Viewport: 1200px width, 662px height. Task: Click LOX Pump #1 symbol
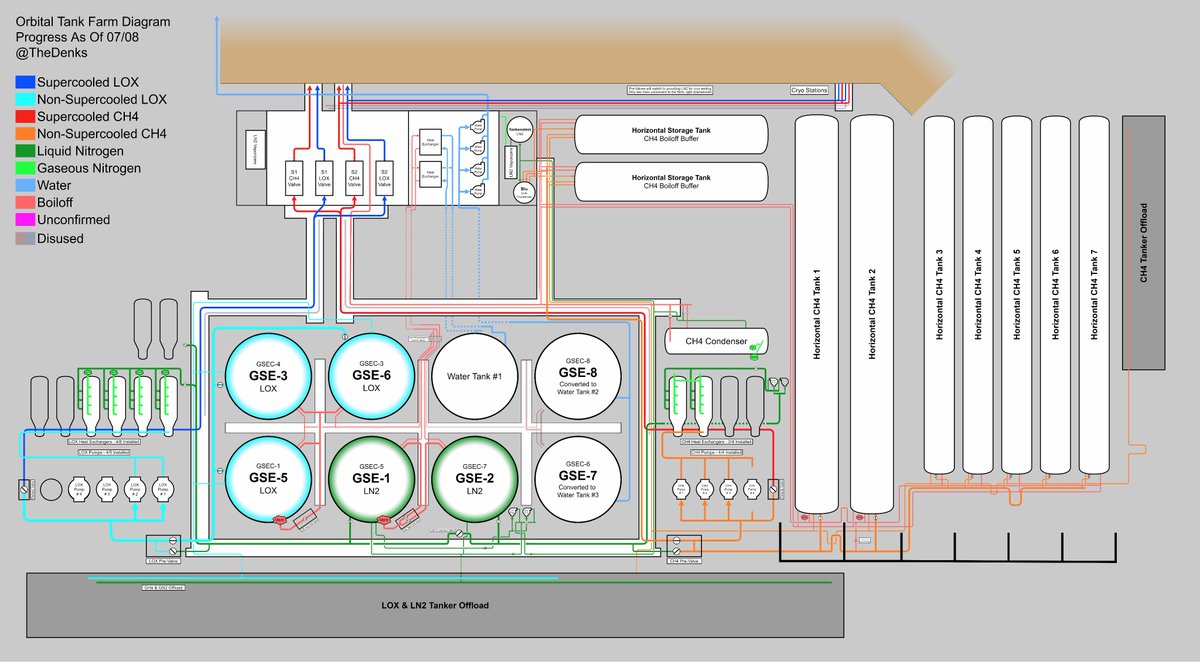click(x=162, y=490)
